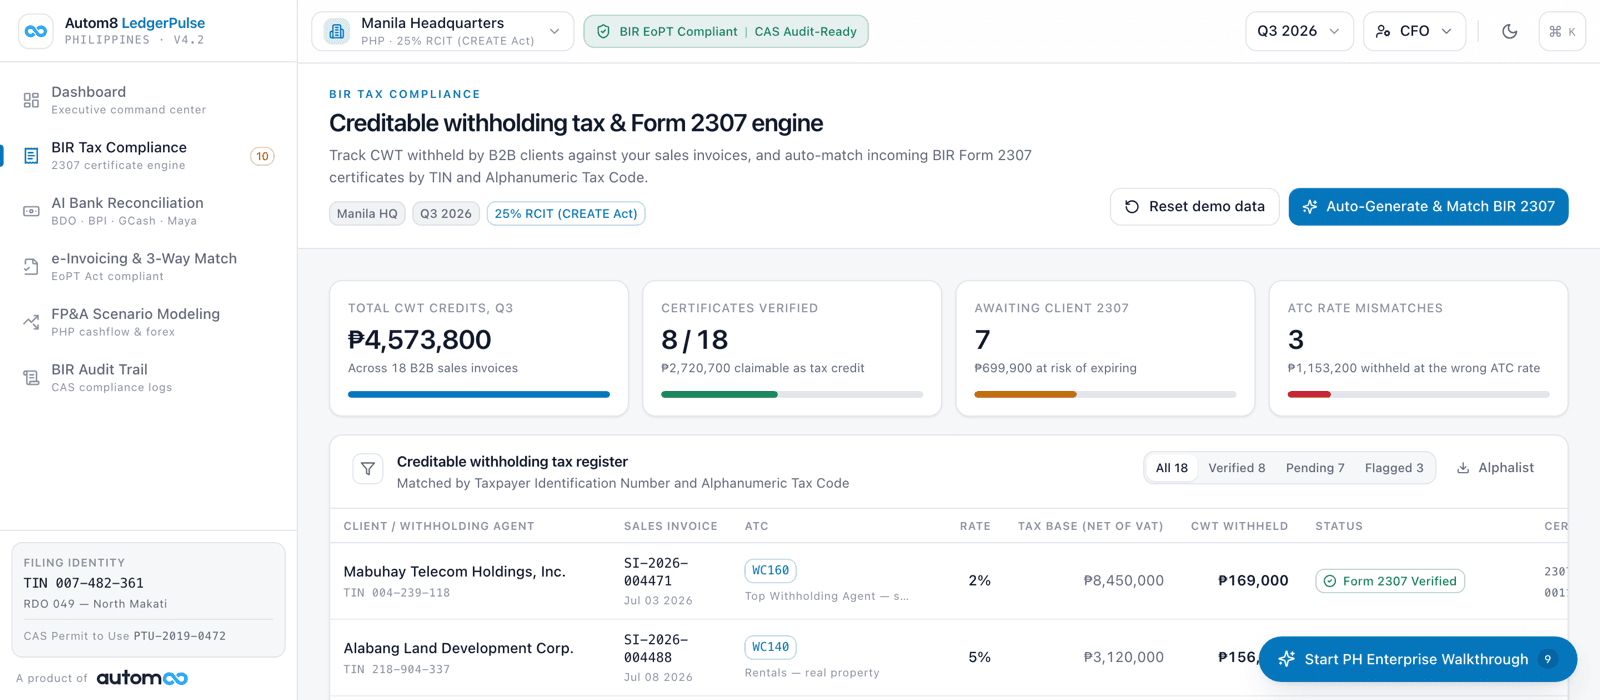Click the AI Bank Reconciliation cash icon
The width and height of the screenshot is (1600, 700).
pyautogui.click(x=31, y=211)
